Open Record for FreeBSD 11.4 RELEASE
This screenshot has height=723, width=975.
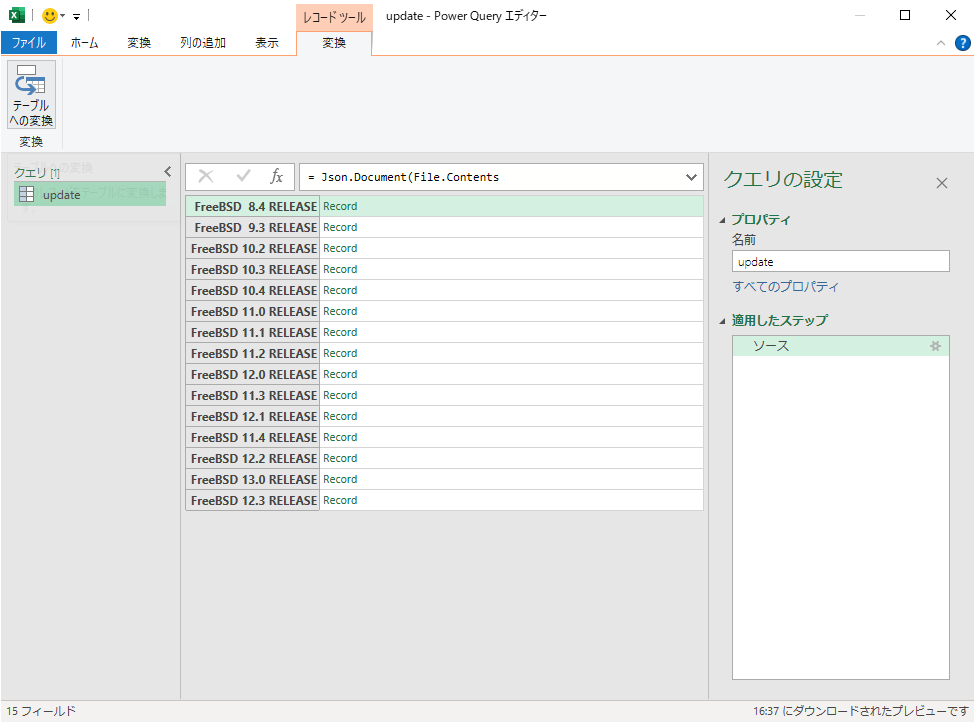pyautogui.click(x=340, y=438)
